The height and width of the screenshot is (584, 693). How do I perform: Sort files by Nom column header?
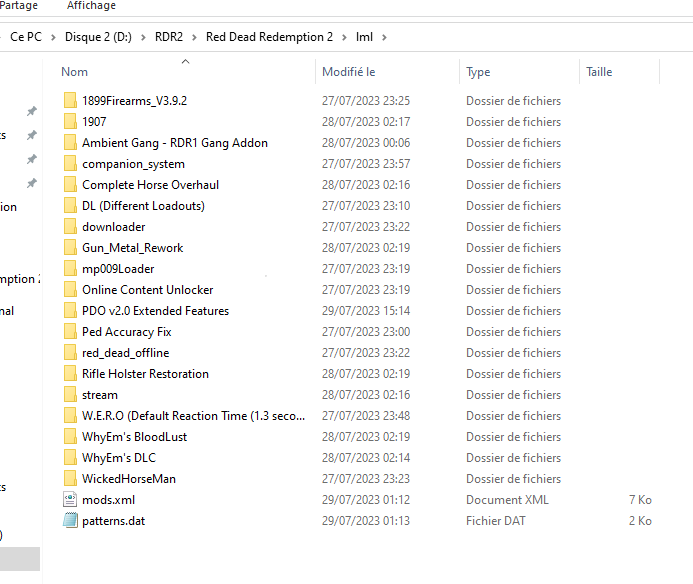(74, 72)
